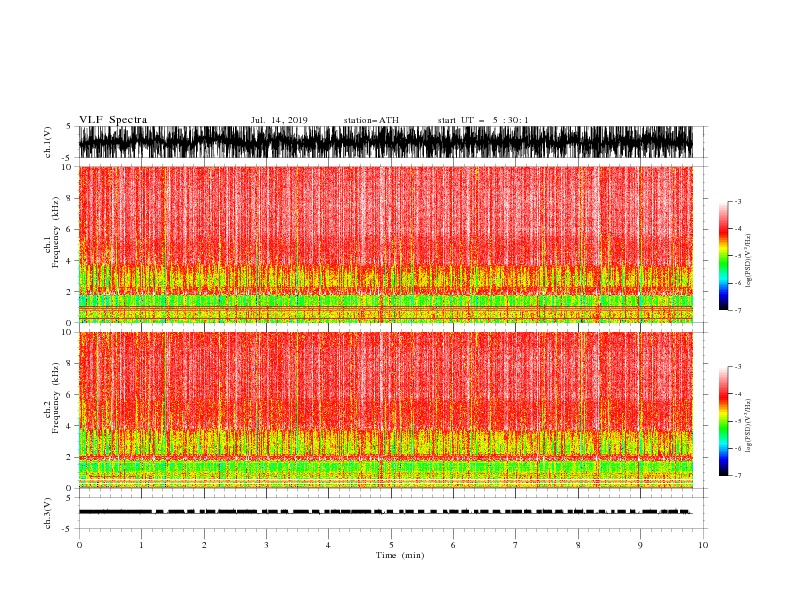Click the time axis end tick label '10'
Screen dimensions: 792x612
703,545
